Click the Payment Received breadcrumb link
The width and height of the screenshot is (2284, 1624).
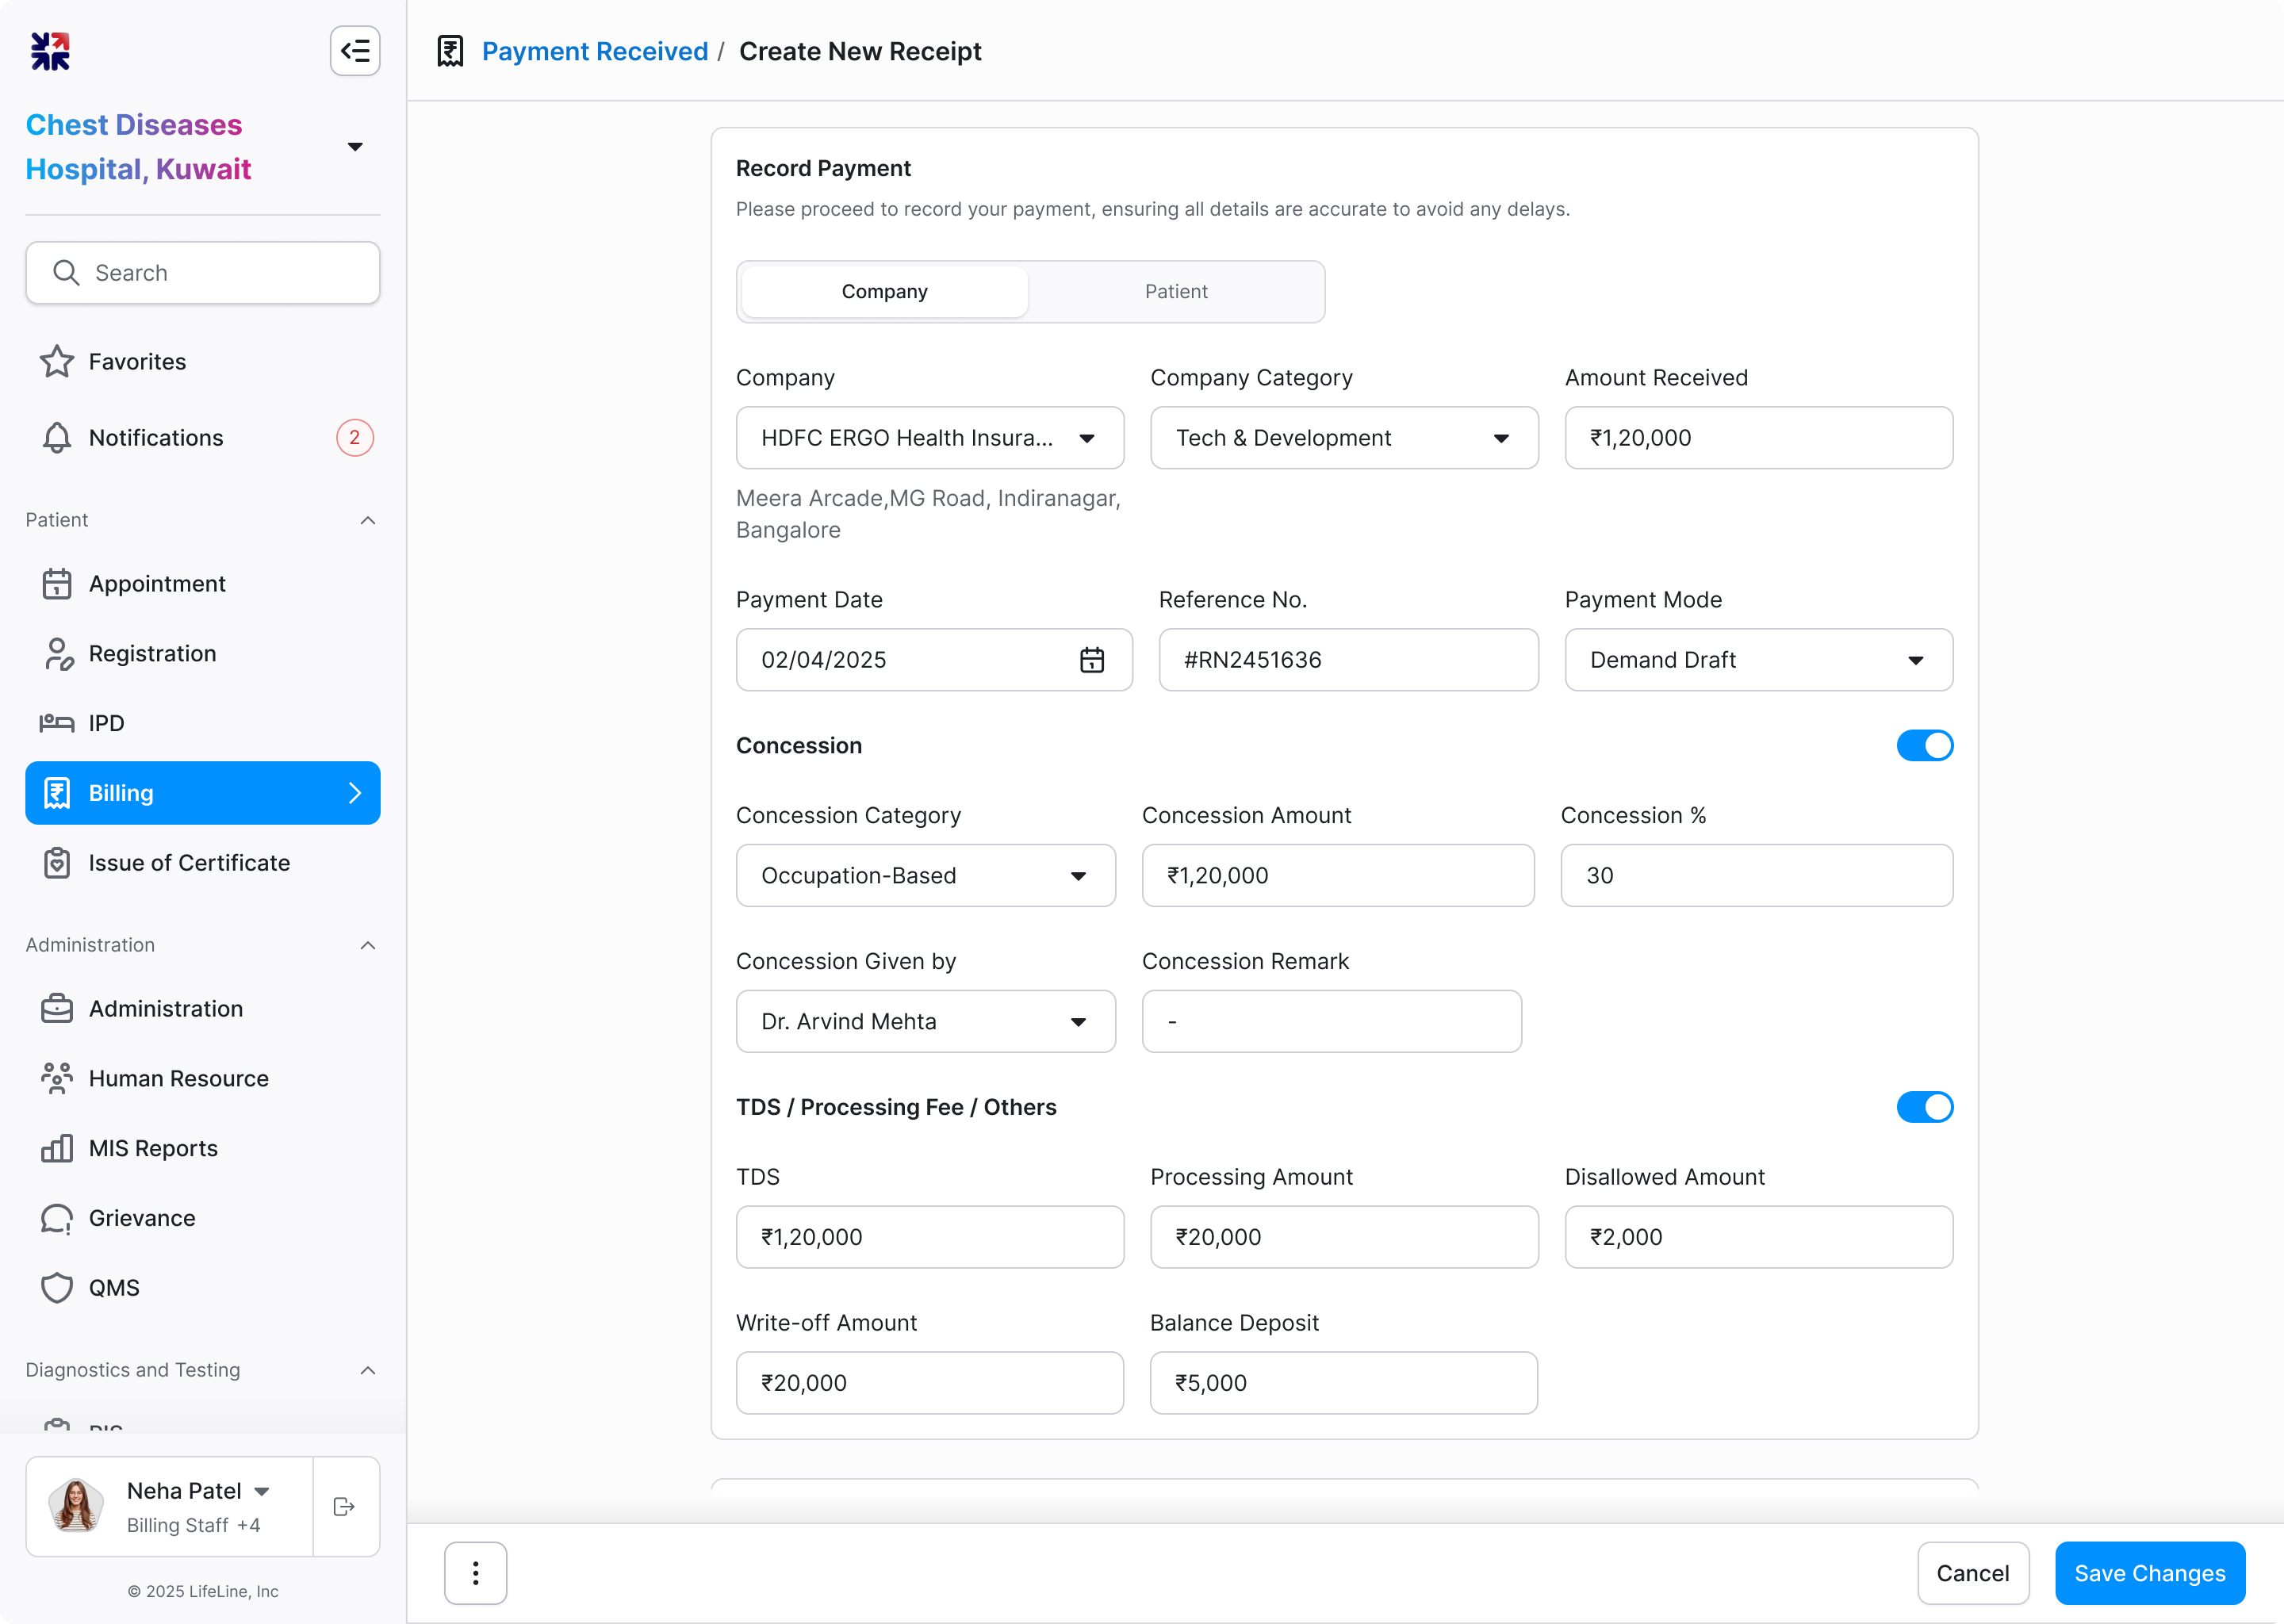pyautogui.click(x=594, y=51)
